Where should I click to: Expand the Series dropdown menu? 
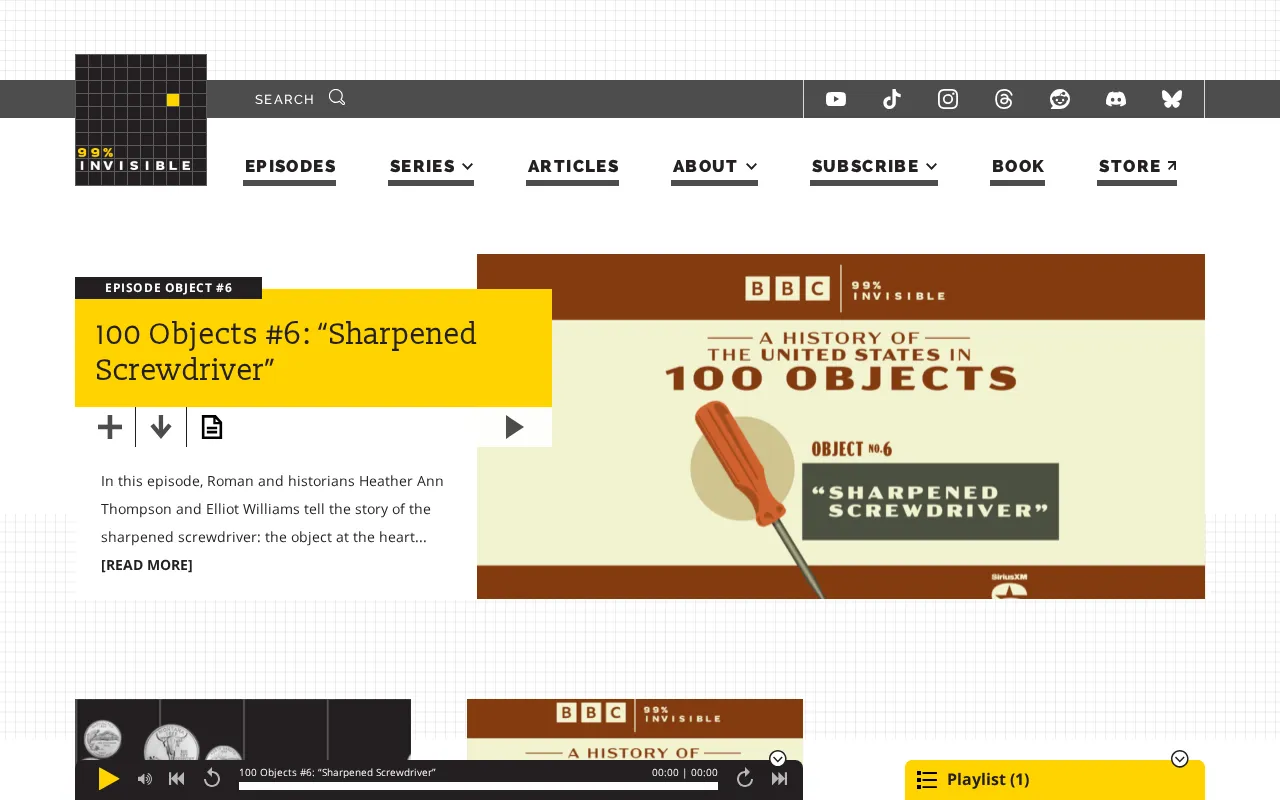(431, 167)
